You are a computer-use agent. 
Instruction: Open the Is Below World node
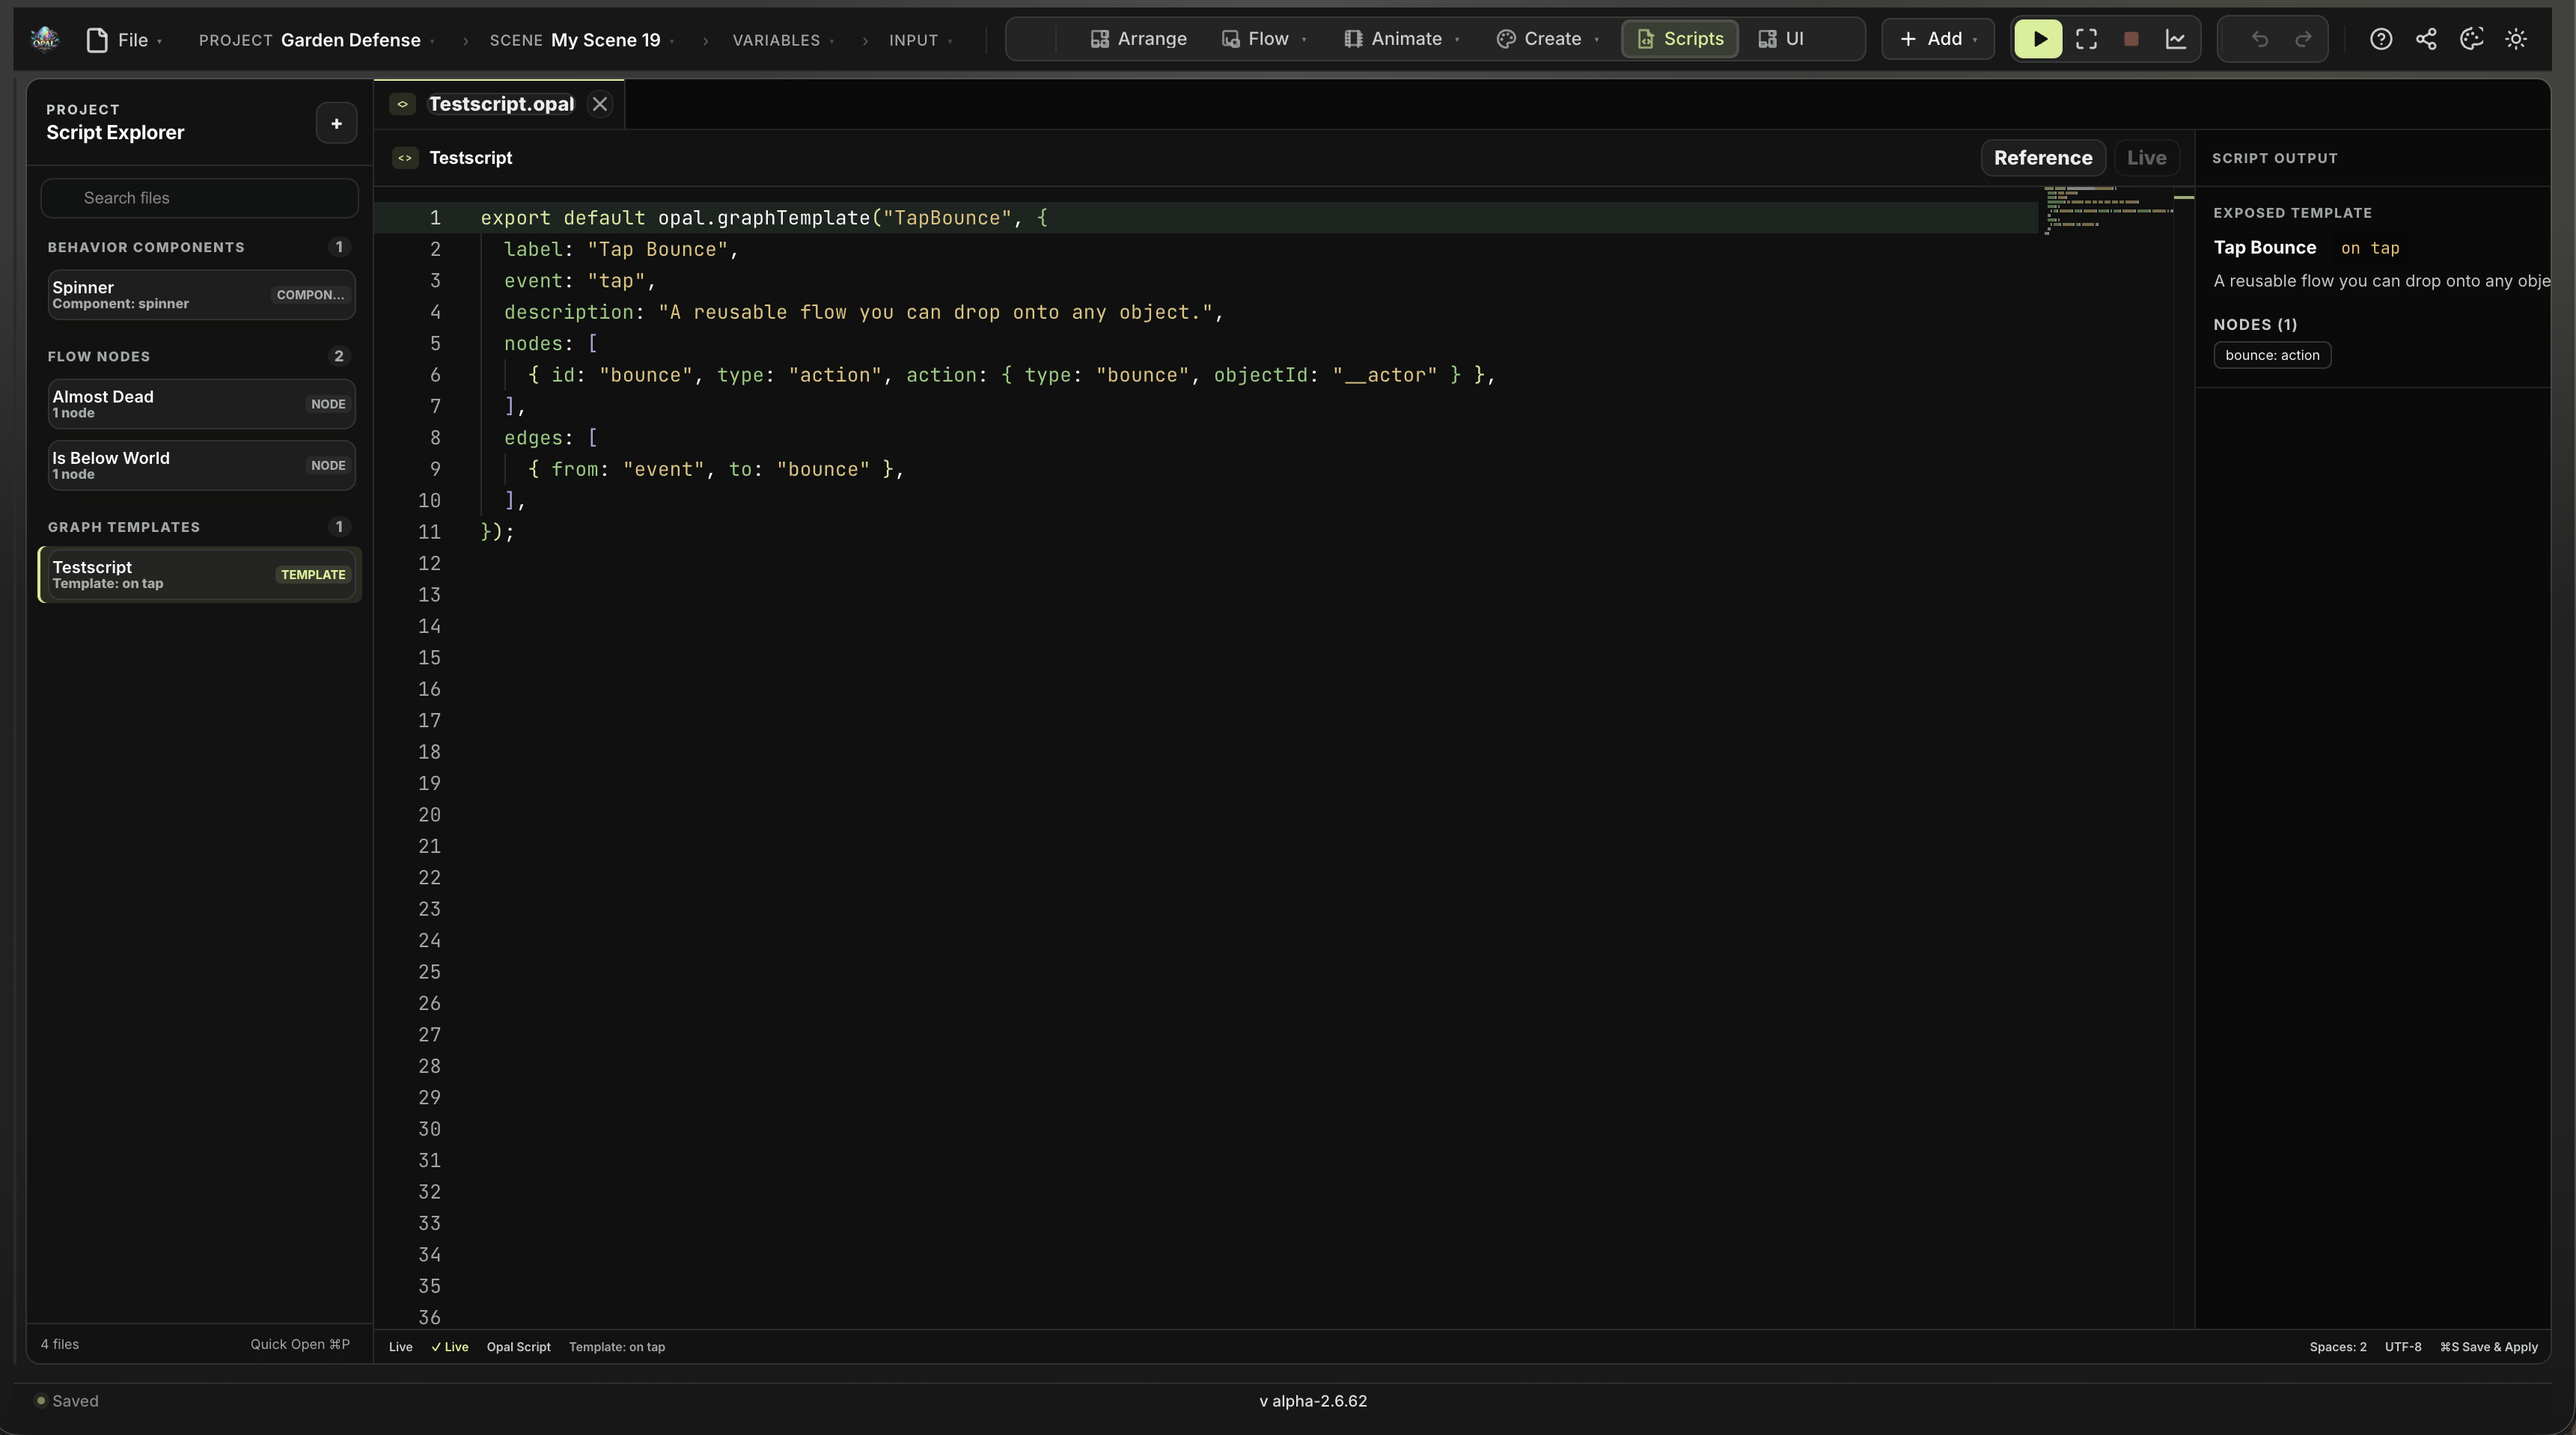coord(201,465)
